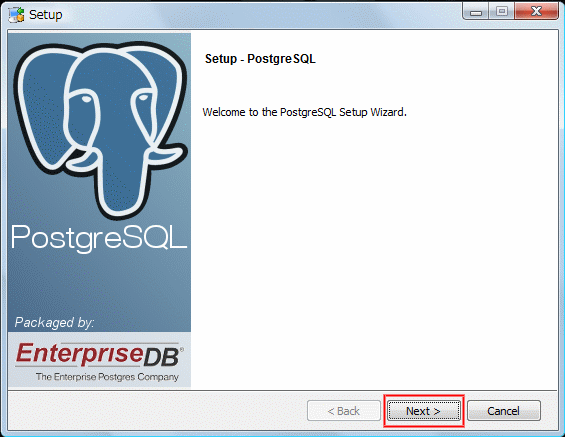Viewport: 565px width, 437px height.
Task: Click the disabled < Back button
Action: (344, 411)
